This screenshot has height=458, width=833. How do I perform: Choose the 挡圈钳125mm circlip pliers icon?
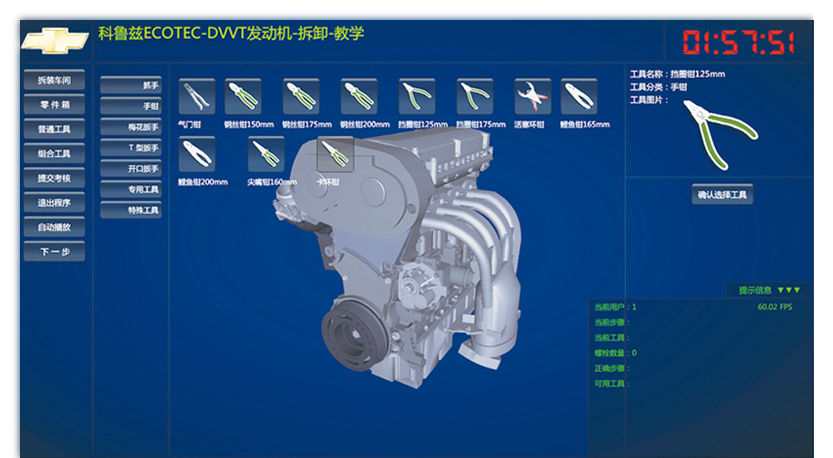(x=417, y=97)
